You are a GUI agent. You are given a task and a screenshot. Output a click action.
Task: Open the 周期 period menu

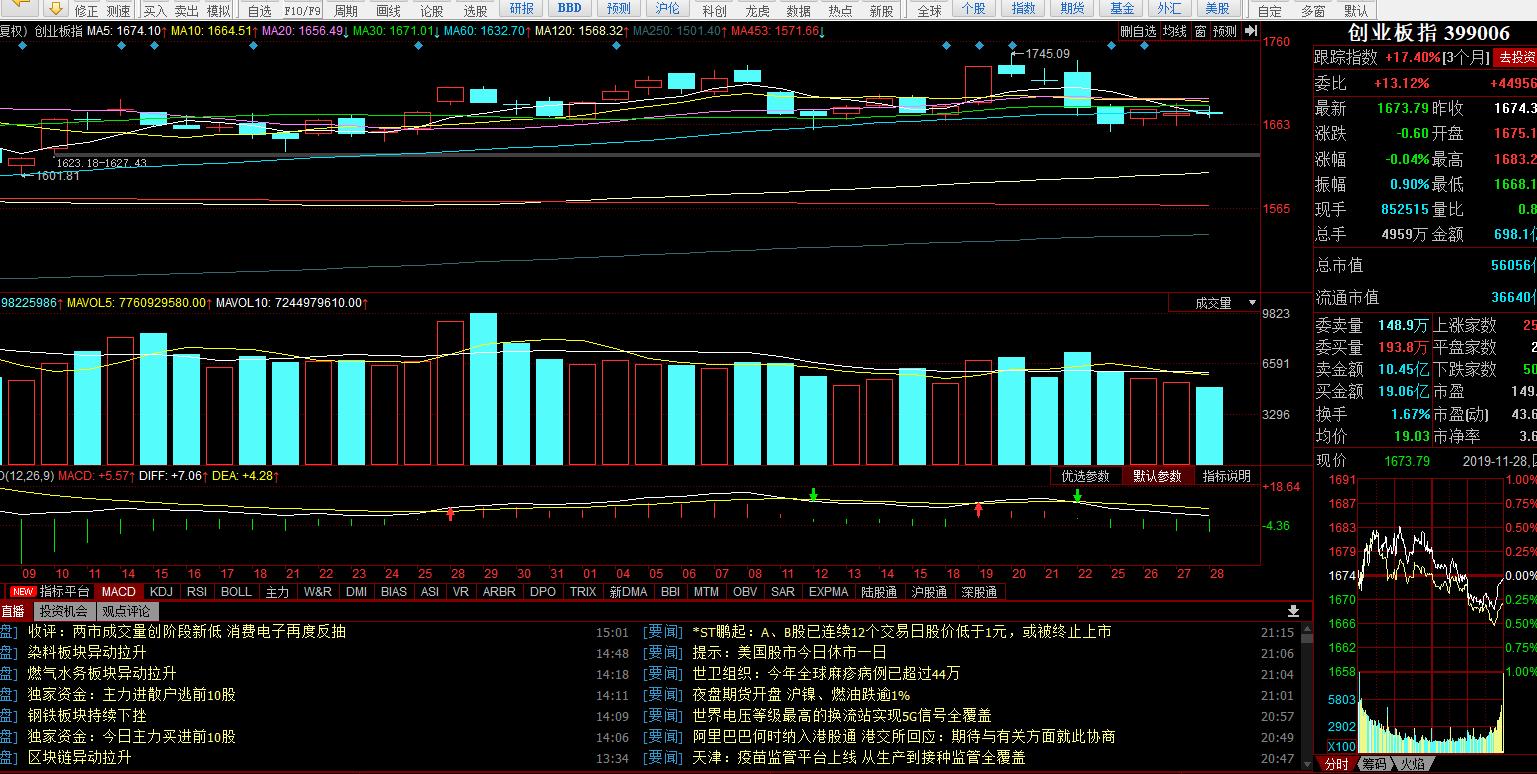346,11
